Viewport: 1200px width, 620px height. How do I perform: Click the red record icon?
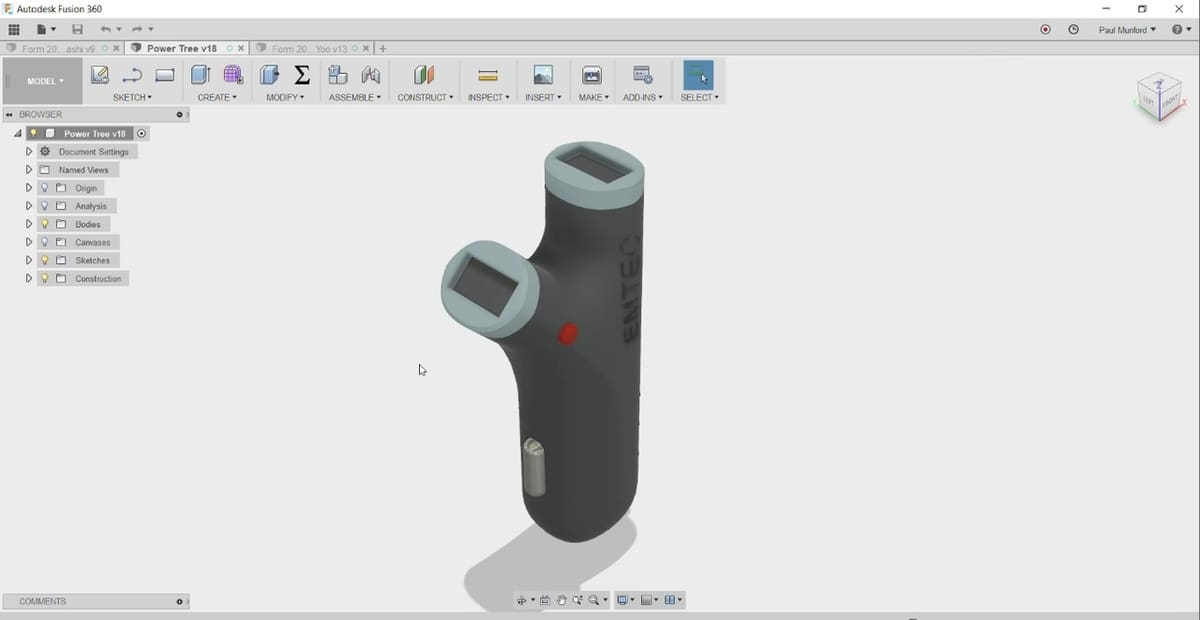pos(1045,30)
